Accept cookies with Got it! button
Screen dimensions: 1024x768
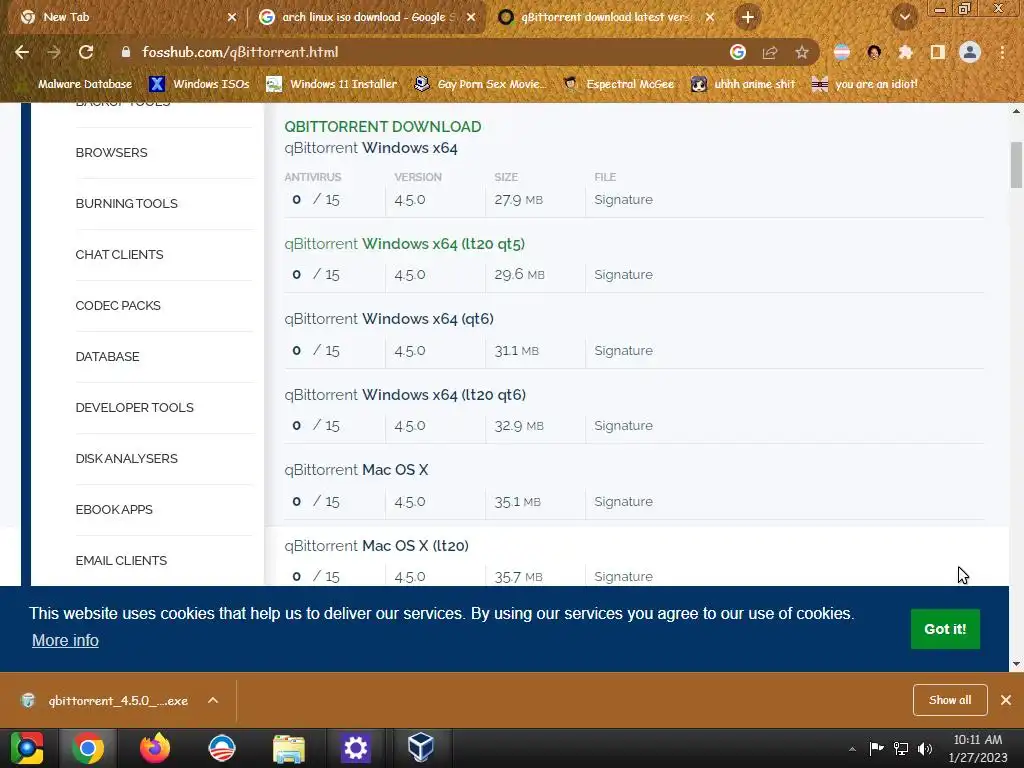(945, 629)
